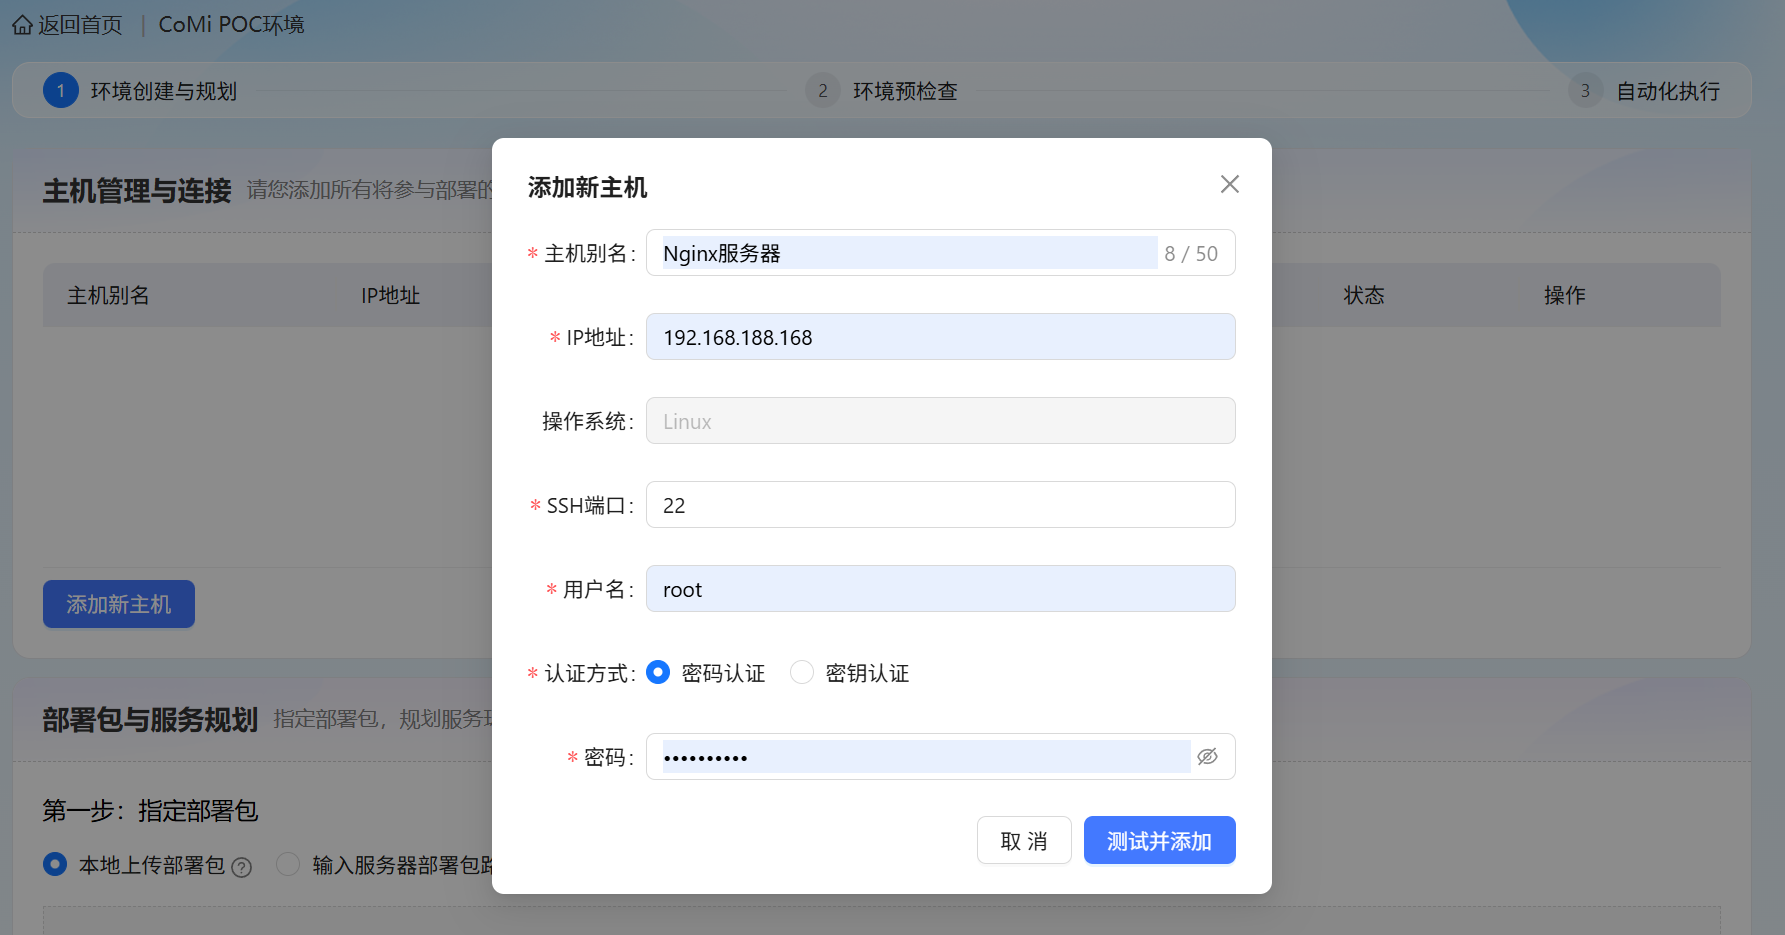The width and height of the screenshot is (1785, 935).
Task: Click the step 3 circle icon
Action: (1585, 91)
